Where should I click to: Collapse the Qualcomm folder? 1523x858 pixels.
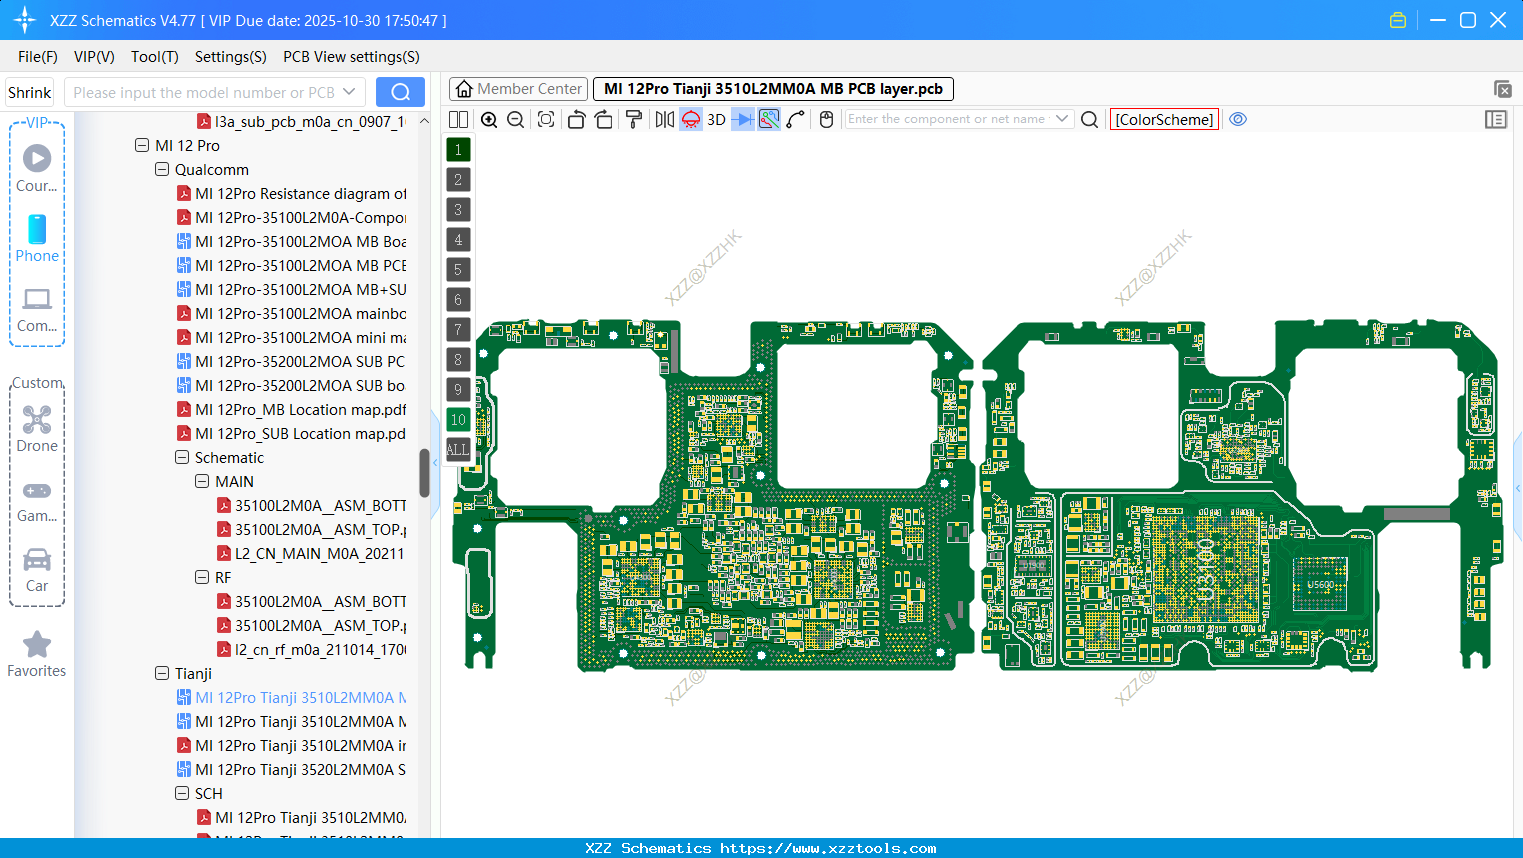[161, 169]
